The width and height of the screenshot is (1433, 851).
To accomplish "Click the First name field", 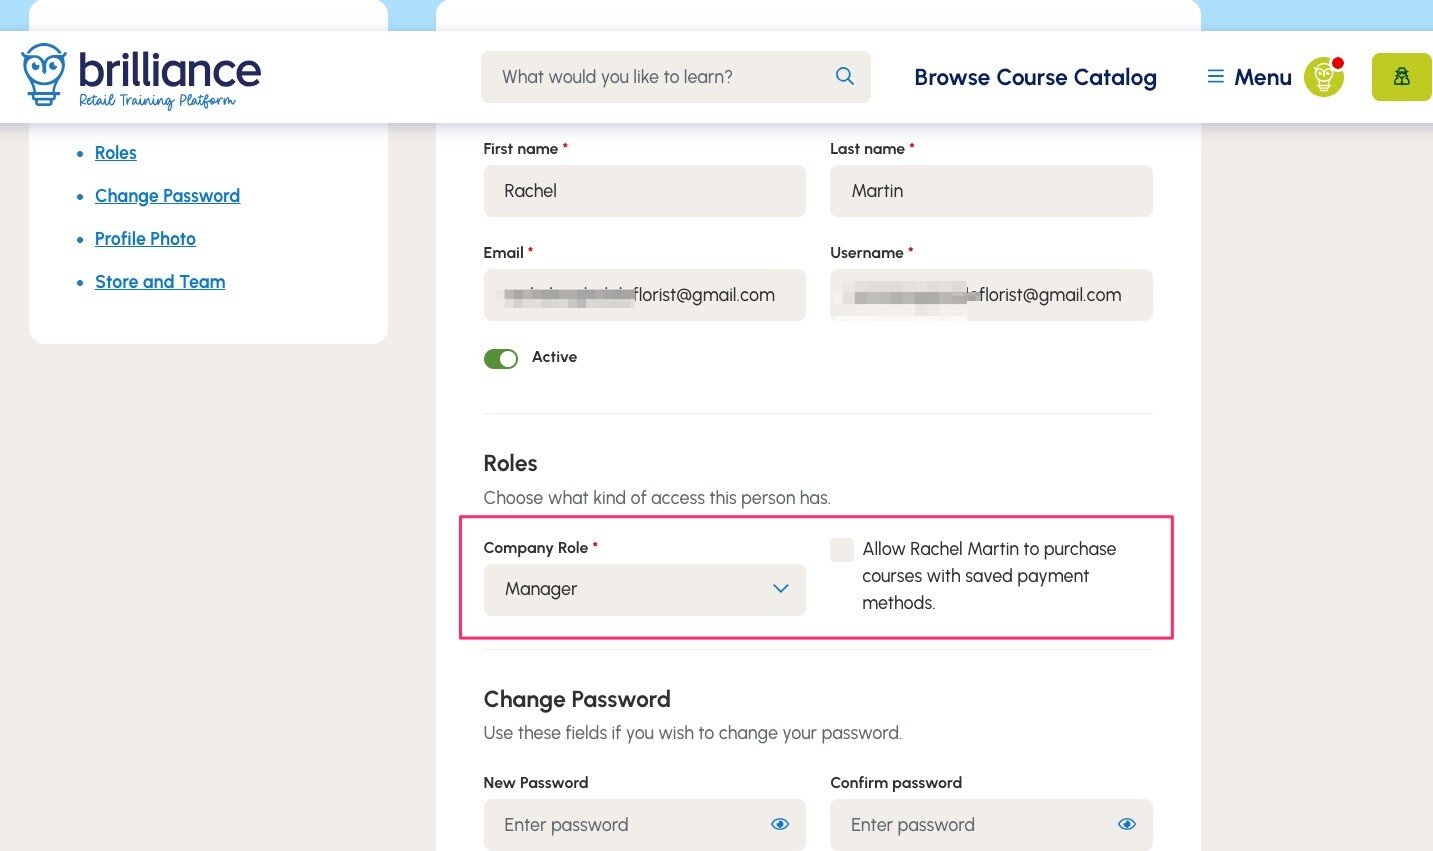I will point(644,191).
